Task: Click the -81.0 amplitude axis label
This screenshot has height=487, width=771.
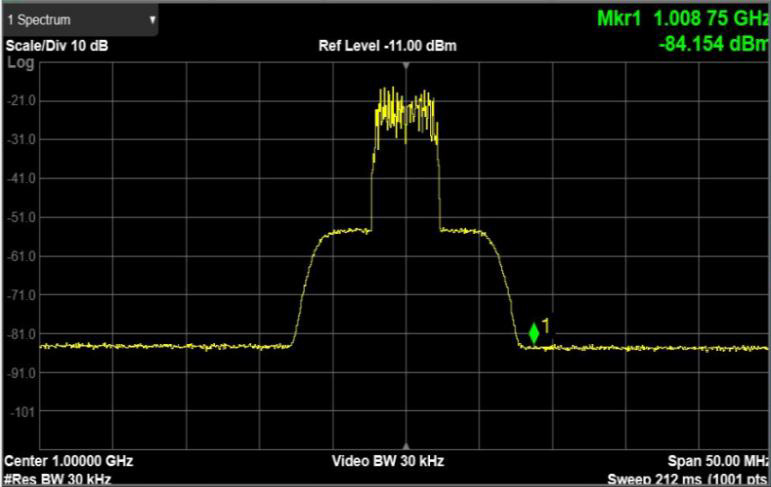Action: click(22, 333)
